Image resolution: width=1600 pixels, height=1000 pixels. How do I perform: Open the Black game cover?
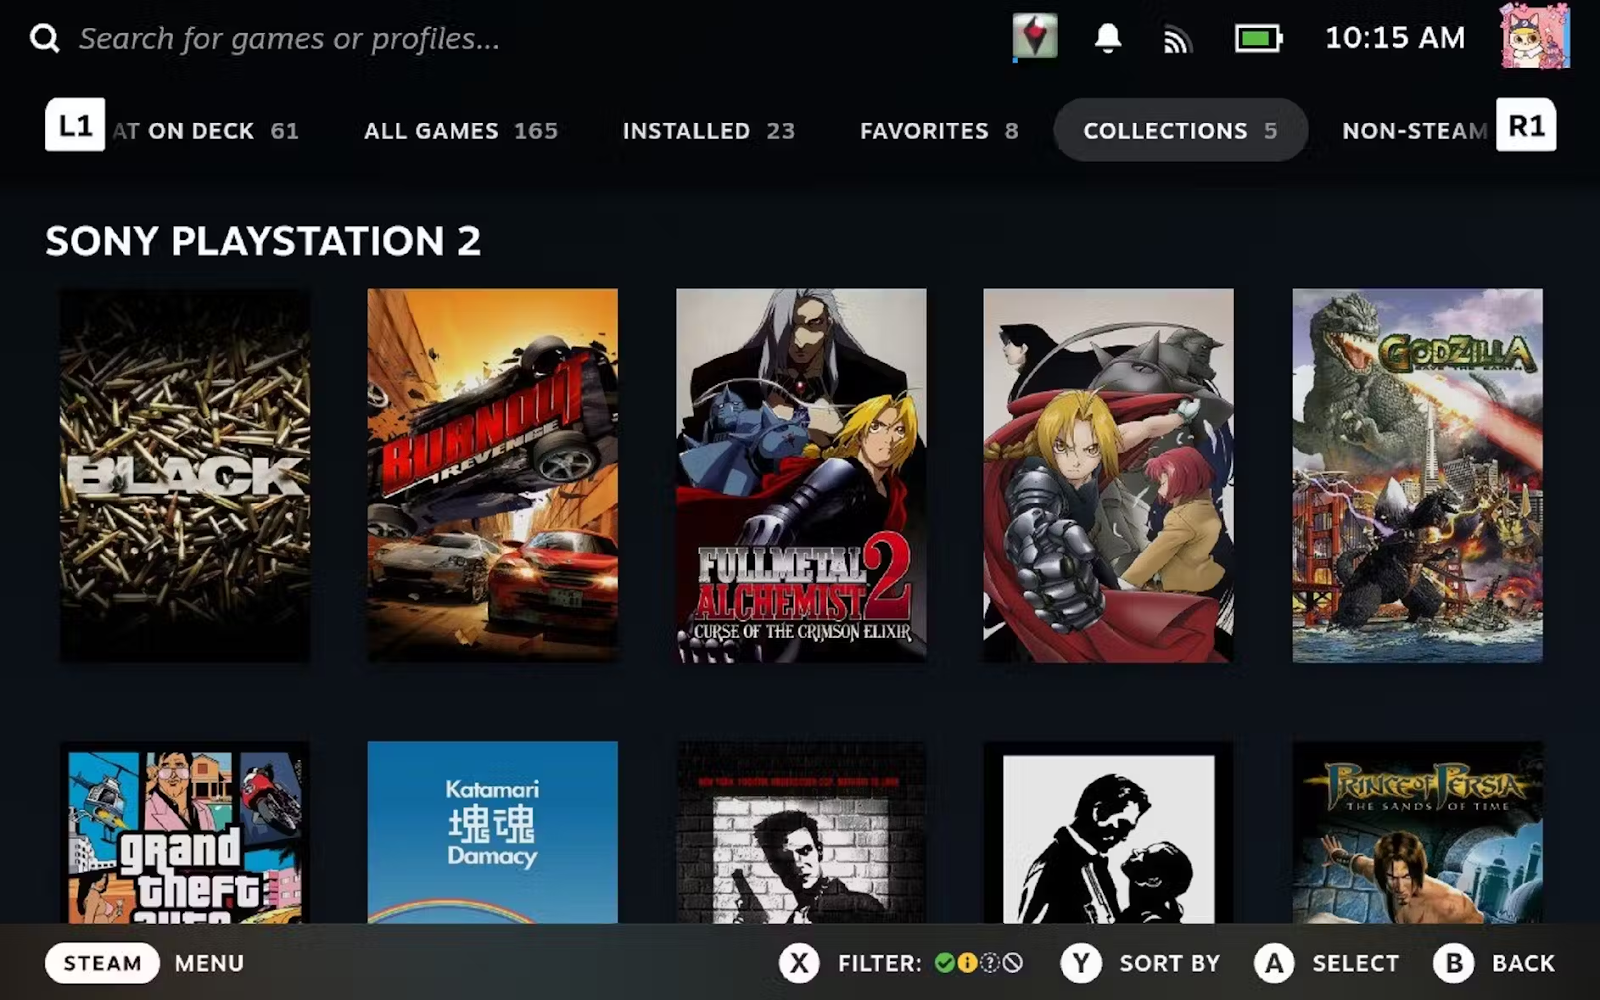185,475
